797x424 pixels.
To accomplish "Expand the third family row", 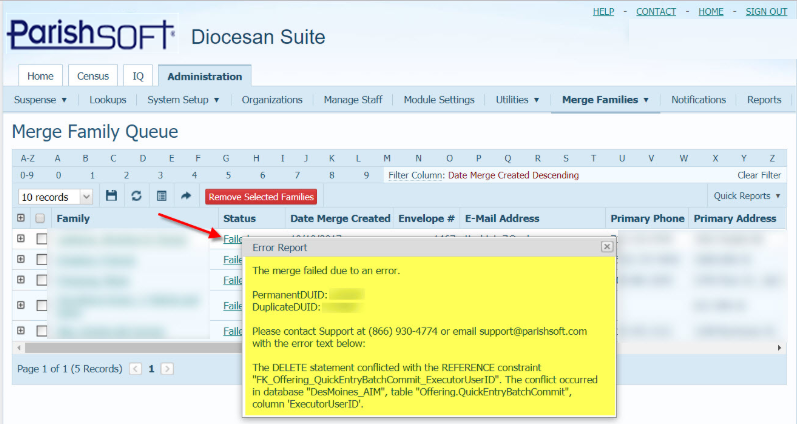I will (x=21, y=280).
